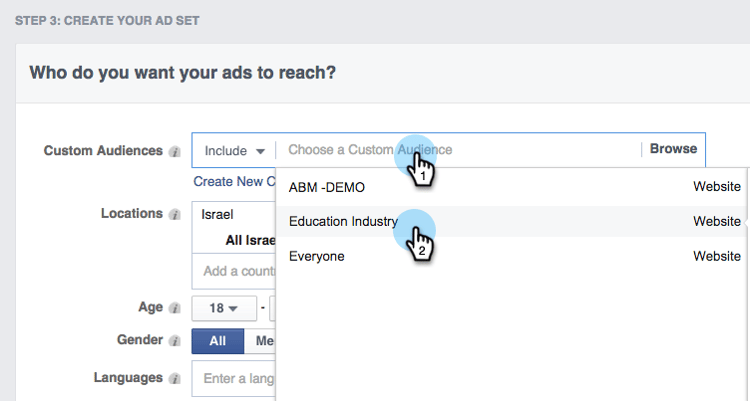Click Website label on Everyone row

pos(717,256)
